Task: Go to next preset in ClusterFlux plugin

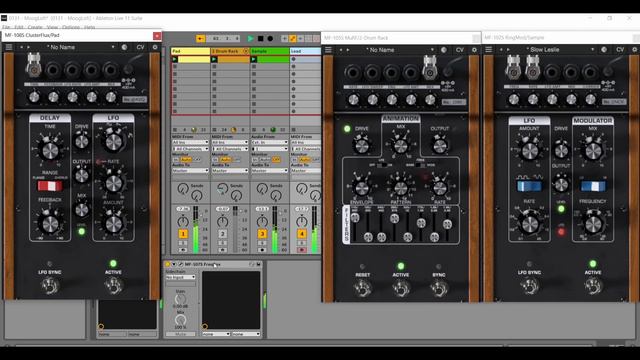Action: click(x=28, y=47)
